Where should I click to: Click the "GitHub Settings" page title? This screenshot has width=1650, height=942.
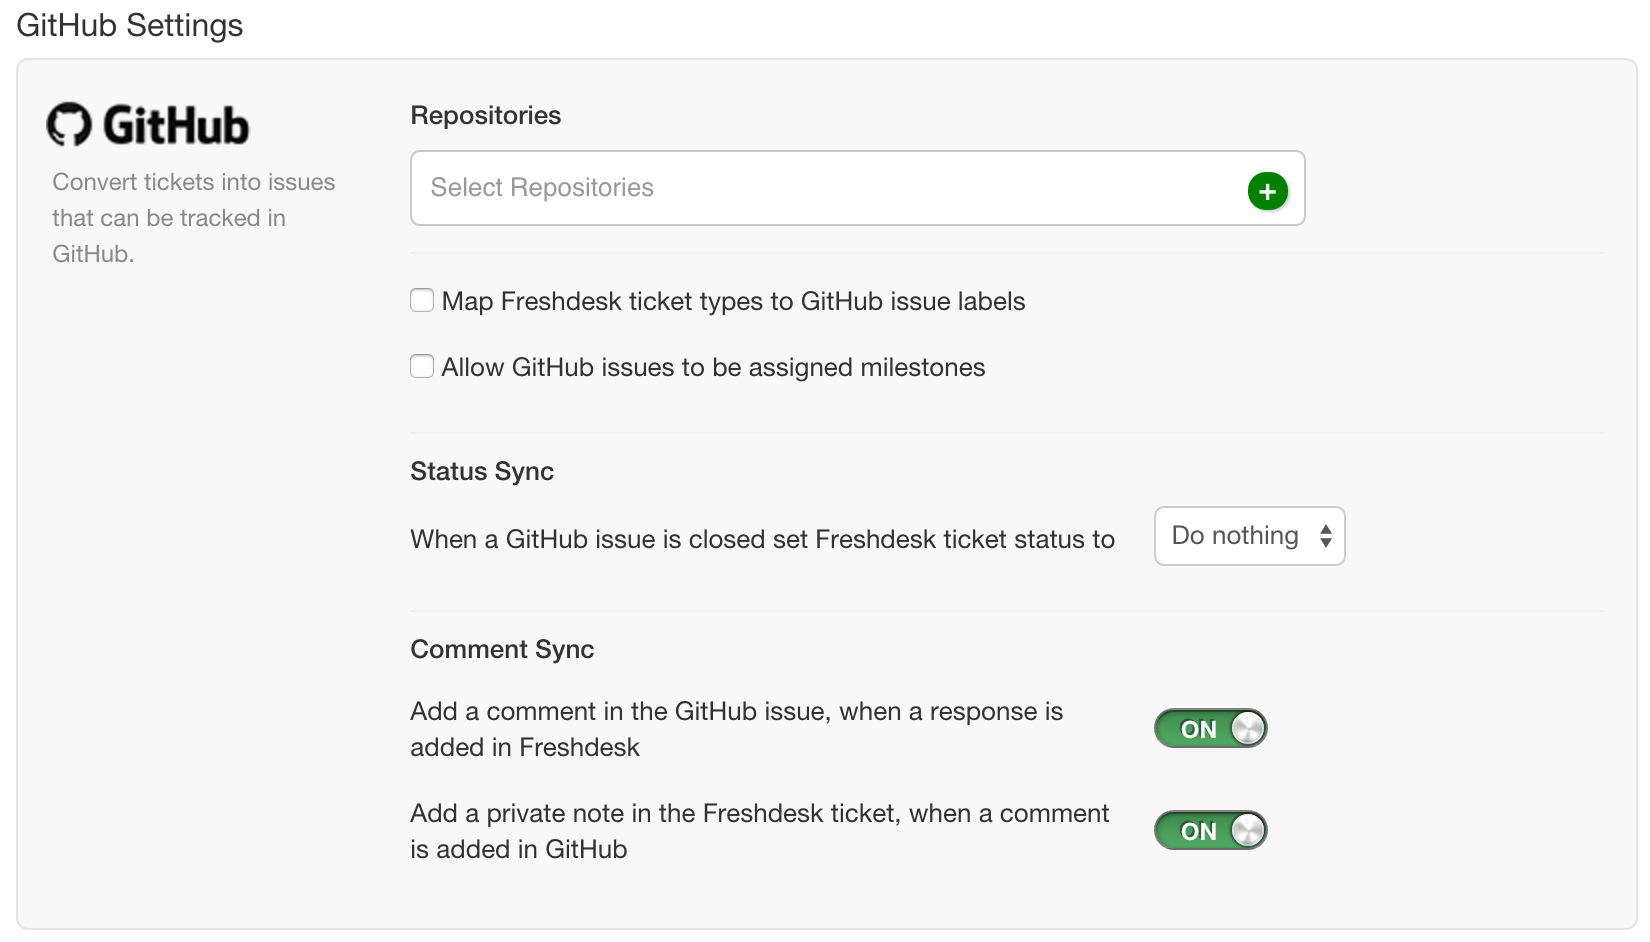tap(130, 25)
